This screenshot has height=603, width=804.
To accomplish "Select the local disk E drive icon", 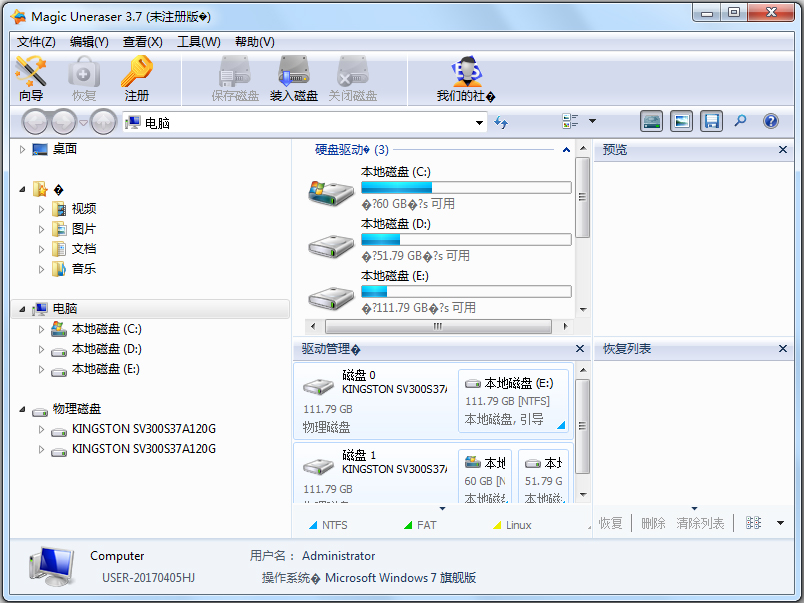I will 331,298.
